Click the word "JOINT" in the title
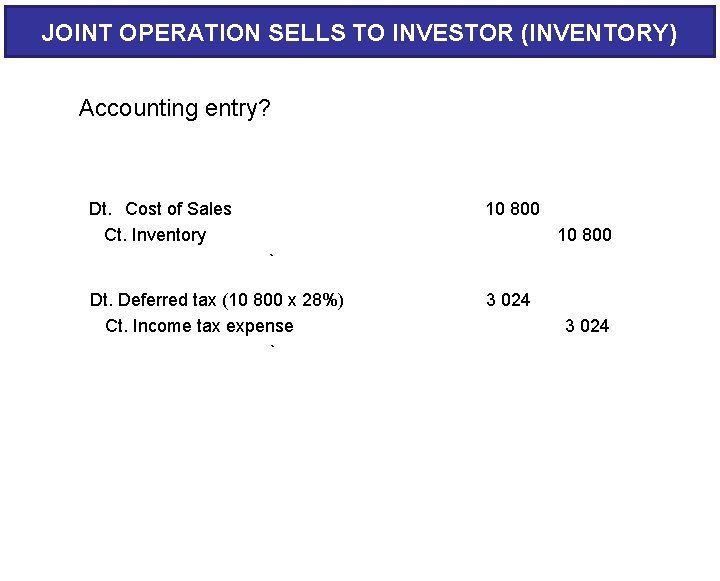This screenshot has width=720, height=581. (76, 33)
